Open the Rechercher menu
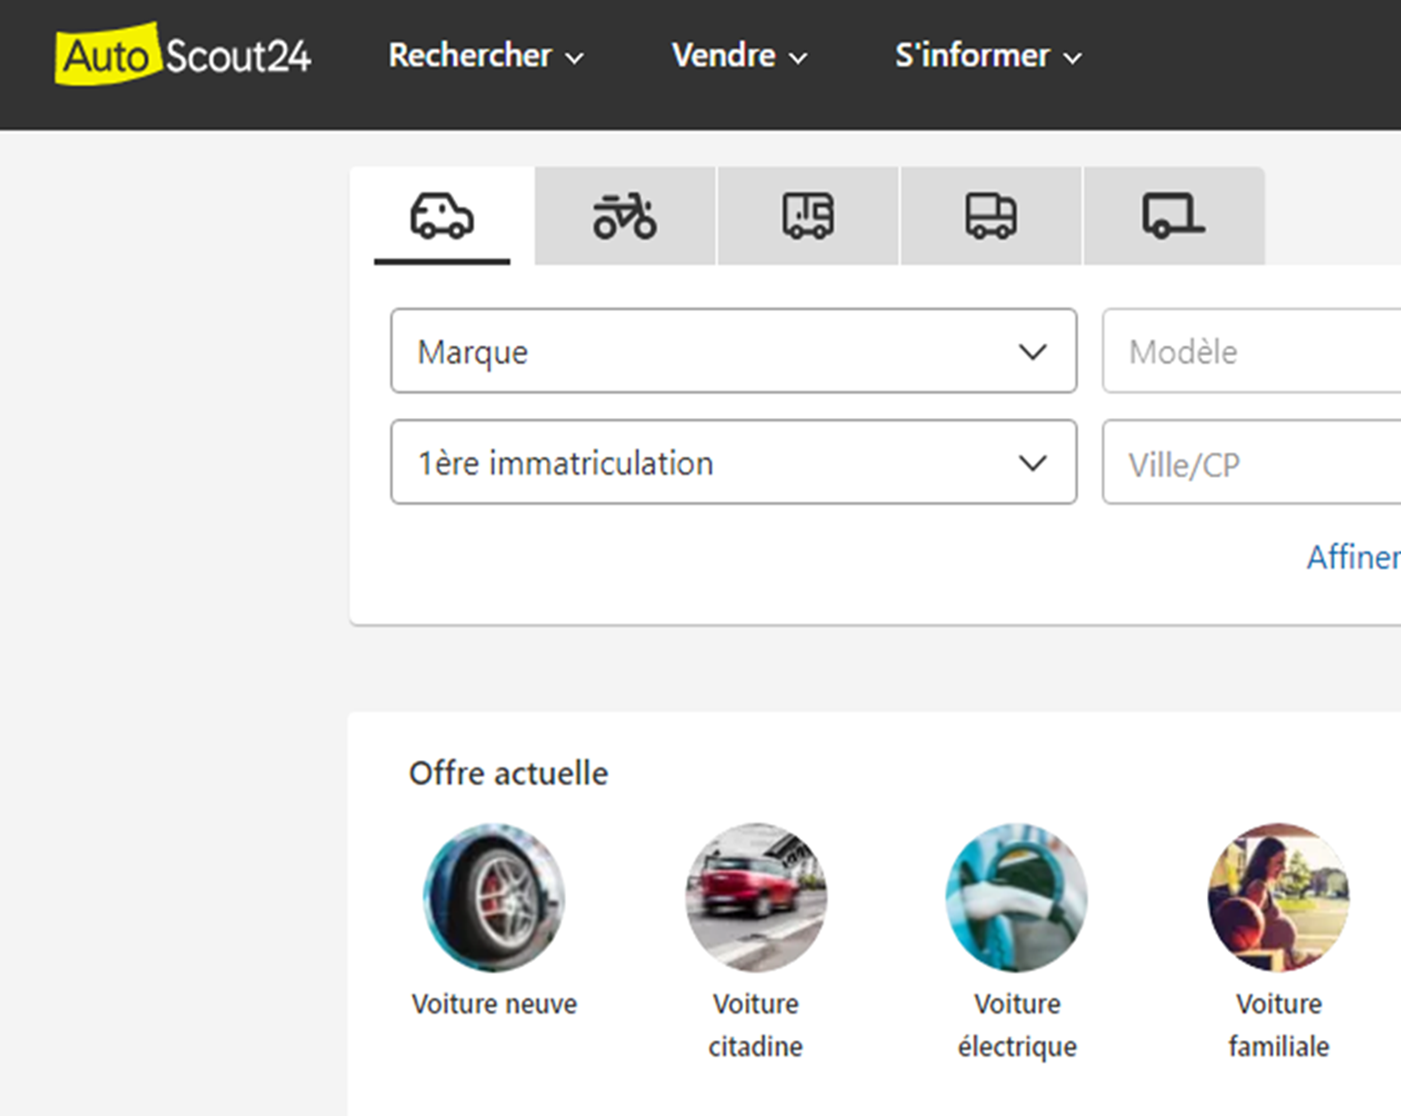This screenshot has width=1401, height=1116. [485, 56]
